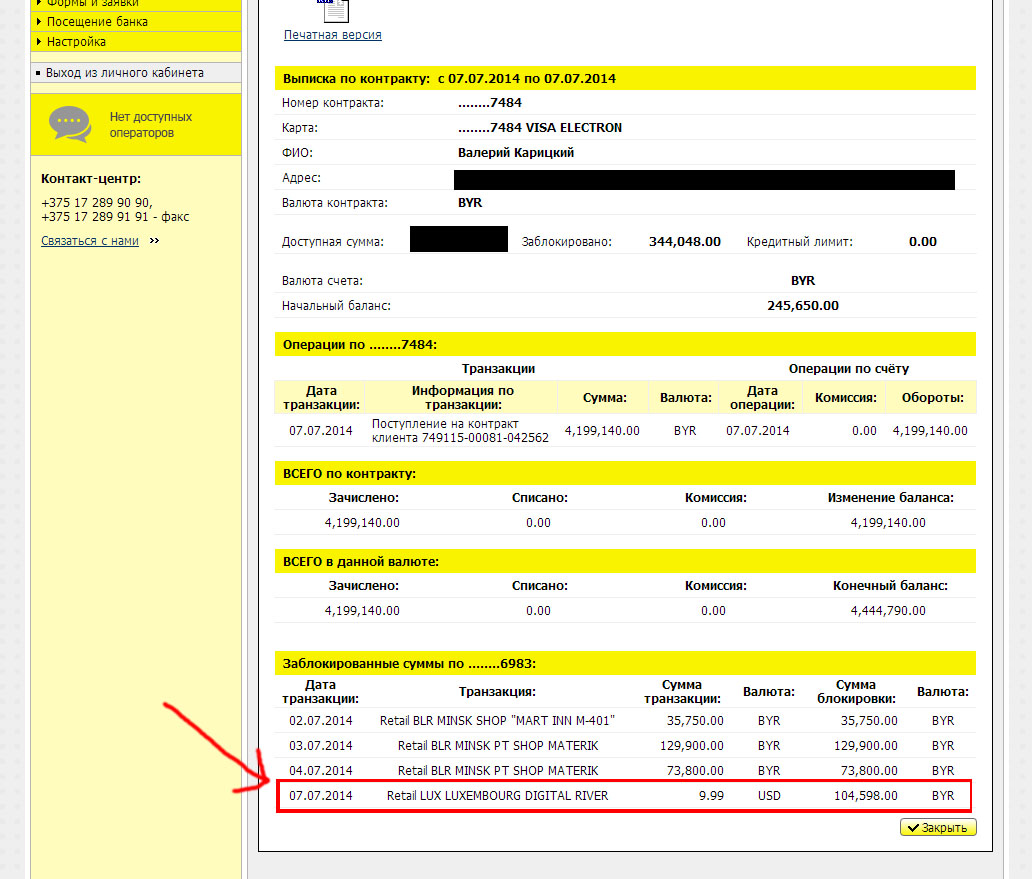Click the printable version document icon
1032x879 pixels.
335,12
